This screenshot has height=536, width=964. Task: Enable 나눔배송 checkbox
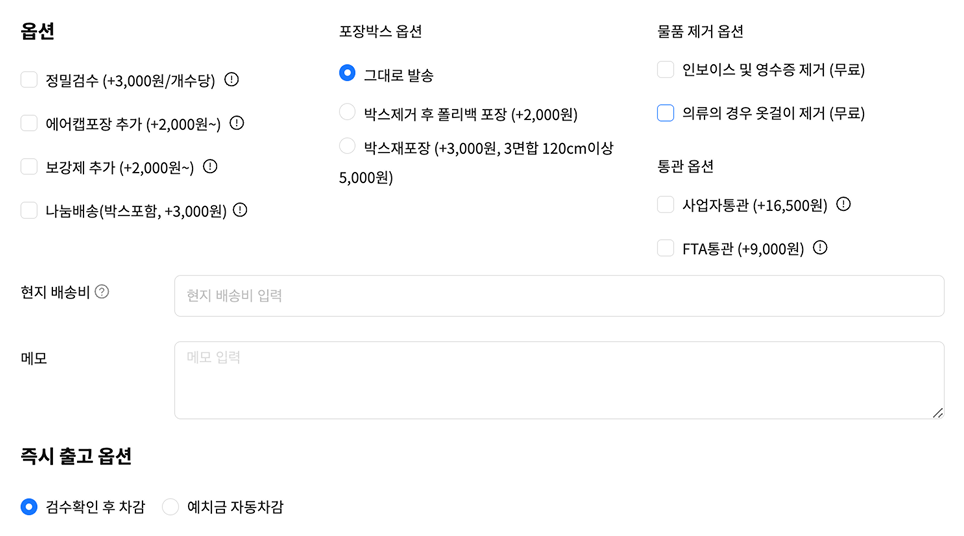(x=29, y=210)
